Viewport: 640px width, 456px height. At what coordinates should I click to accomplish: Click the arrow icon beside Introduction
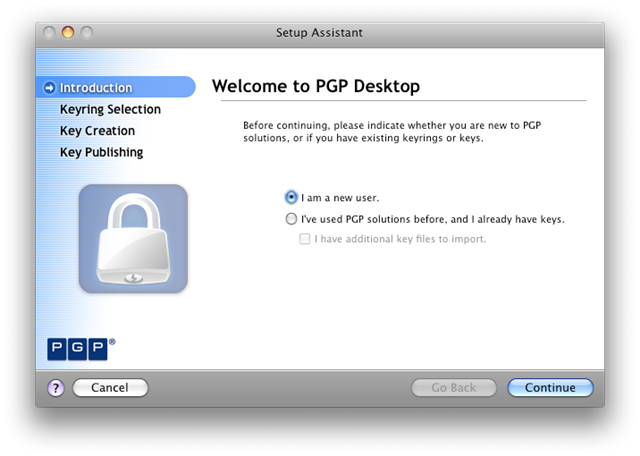(49, 87)
